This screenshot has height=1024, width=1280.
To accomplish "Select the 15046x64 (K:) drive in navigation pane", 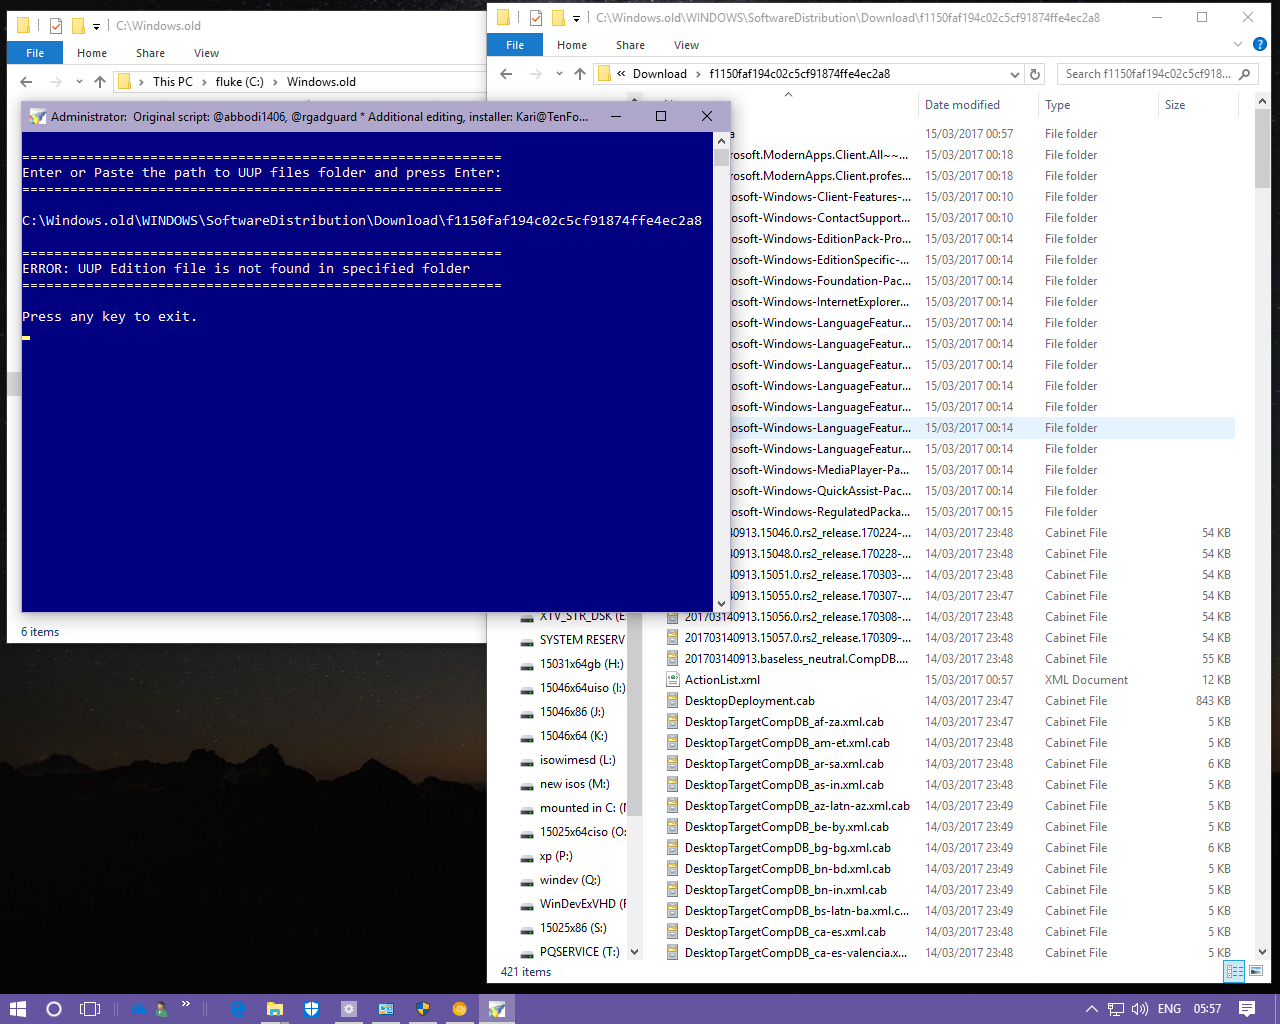I will click(574, 736).
